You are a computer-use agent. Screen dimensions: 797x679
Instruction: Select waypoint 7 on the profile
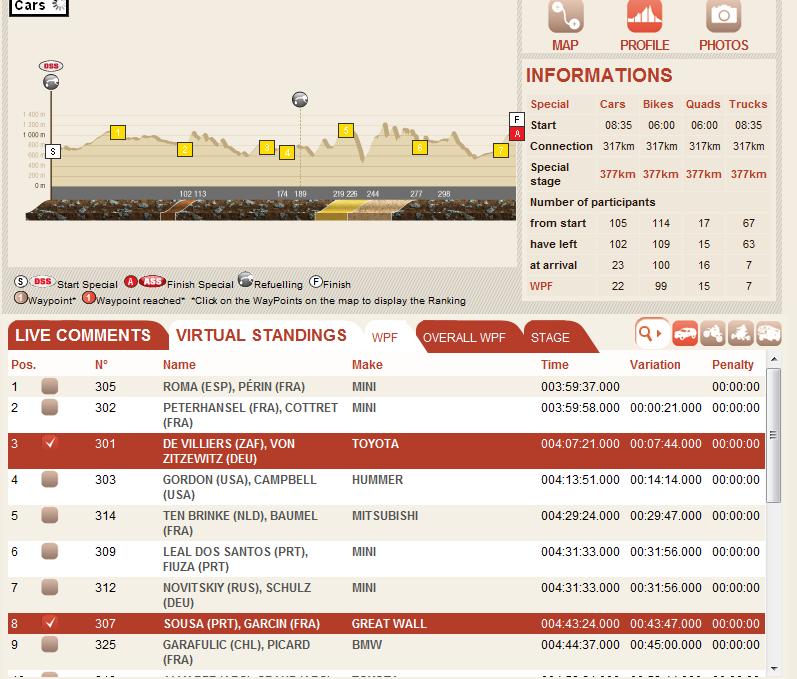(501, 150)
